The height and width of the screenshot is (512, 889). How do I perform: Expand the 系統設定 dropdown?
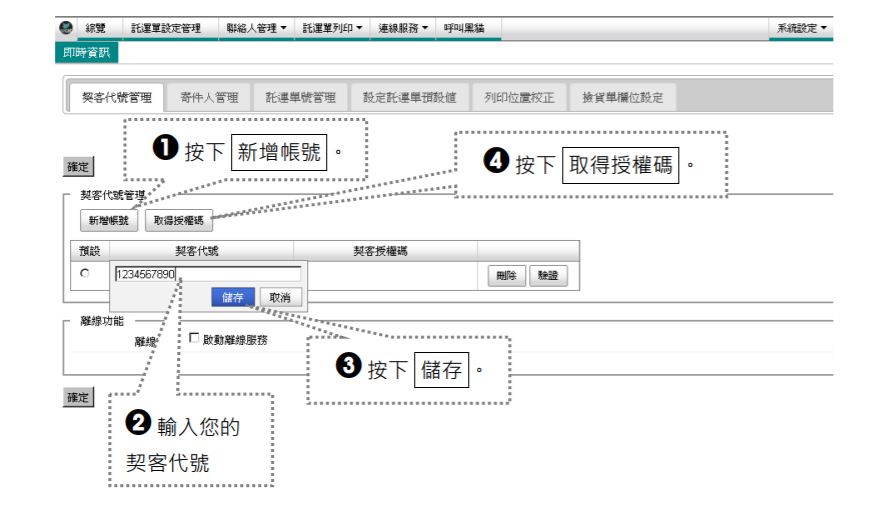click(x=801, y=28)
